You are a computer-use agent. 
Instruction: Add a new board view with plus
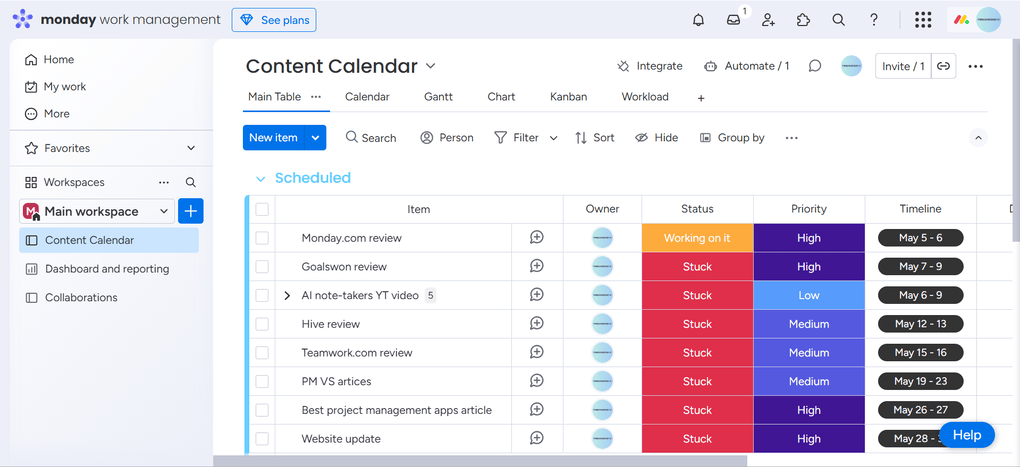tap(701, 98)
